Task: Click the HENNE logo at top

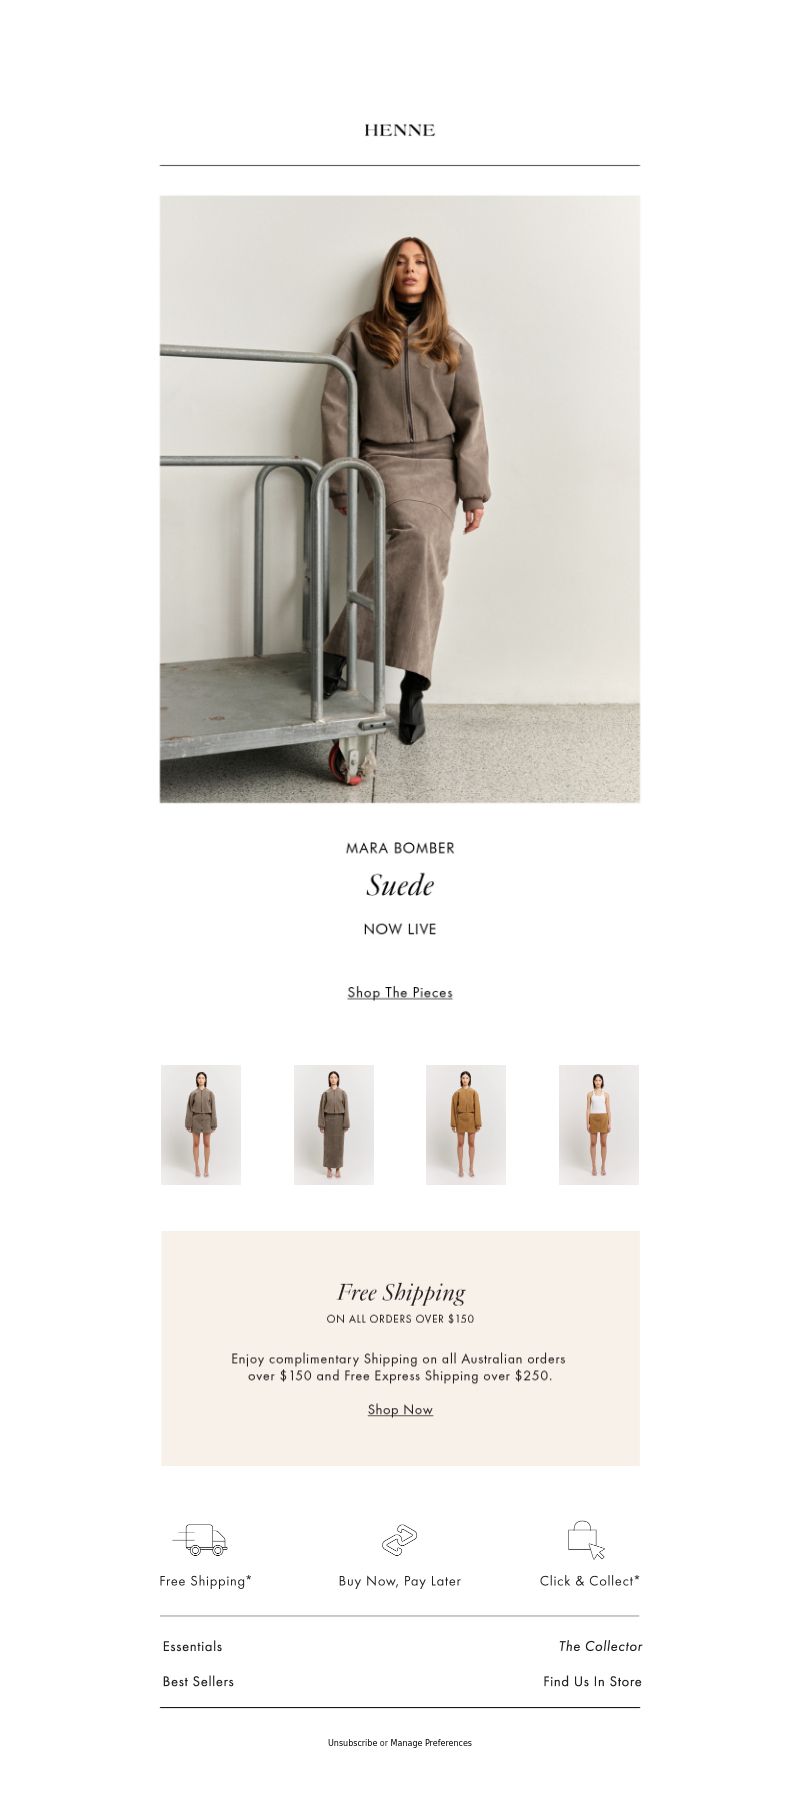Action: 400,130
